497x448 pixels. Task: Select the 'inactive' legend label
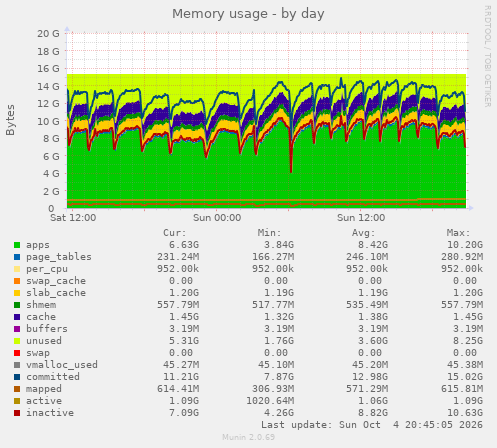[x=50, y=413]
